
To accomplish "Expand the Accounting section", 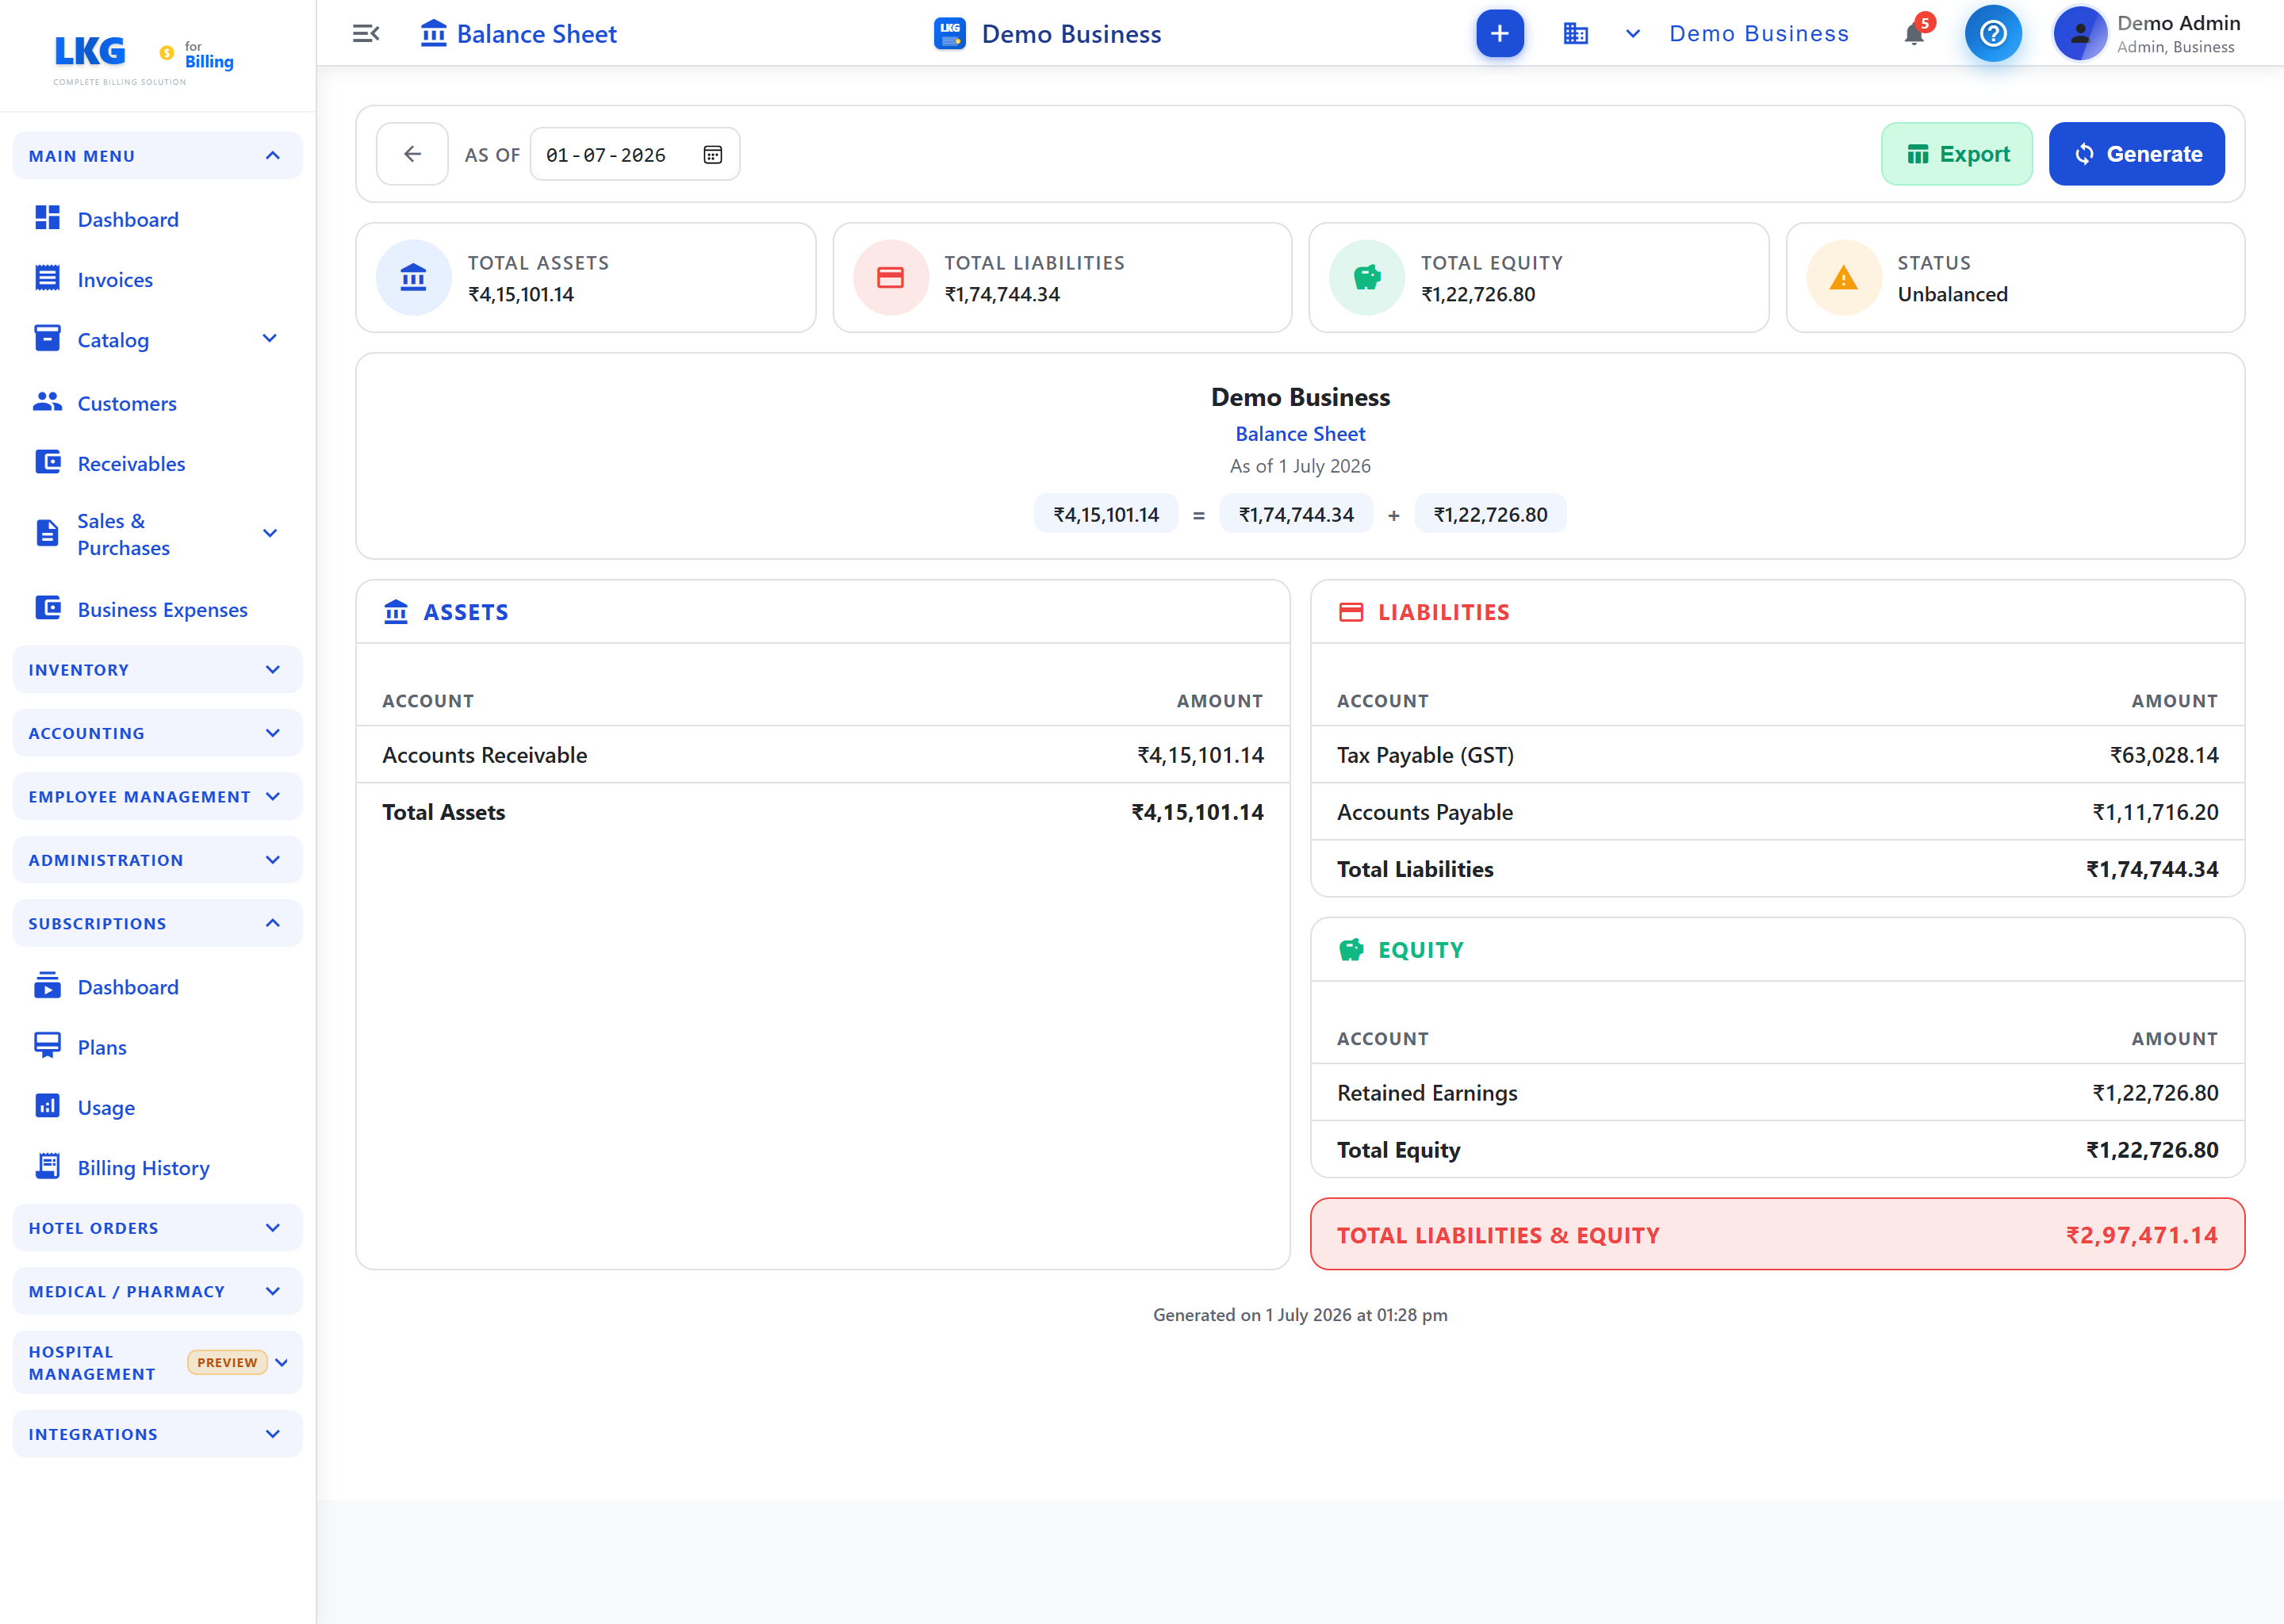I will tap(157, 733).
